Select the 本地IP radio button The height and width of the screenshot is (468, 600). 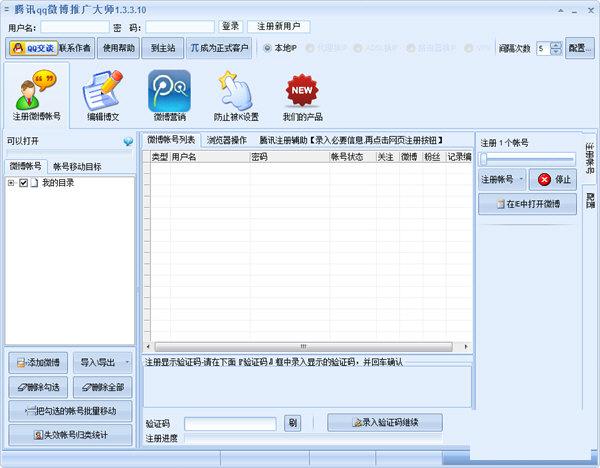[x=267, y=47]
